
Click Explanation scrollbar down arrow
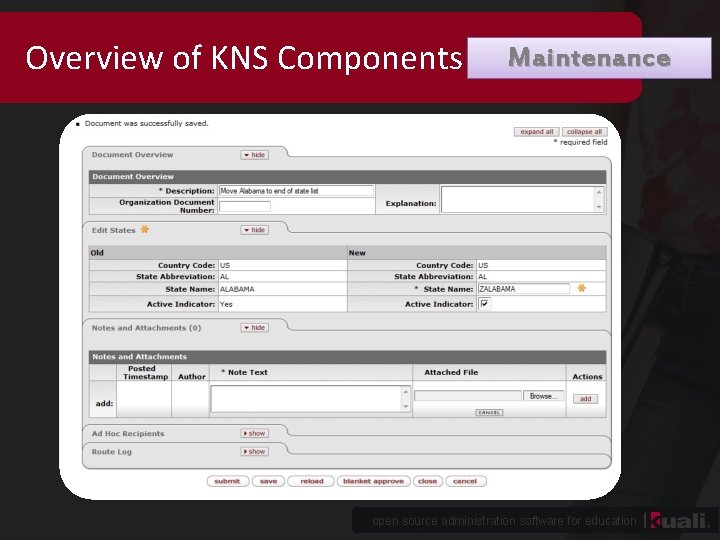coord(599,207)
